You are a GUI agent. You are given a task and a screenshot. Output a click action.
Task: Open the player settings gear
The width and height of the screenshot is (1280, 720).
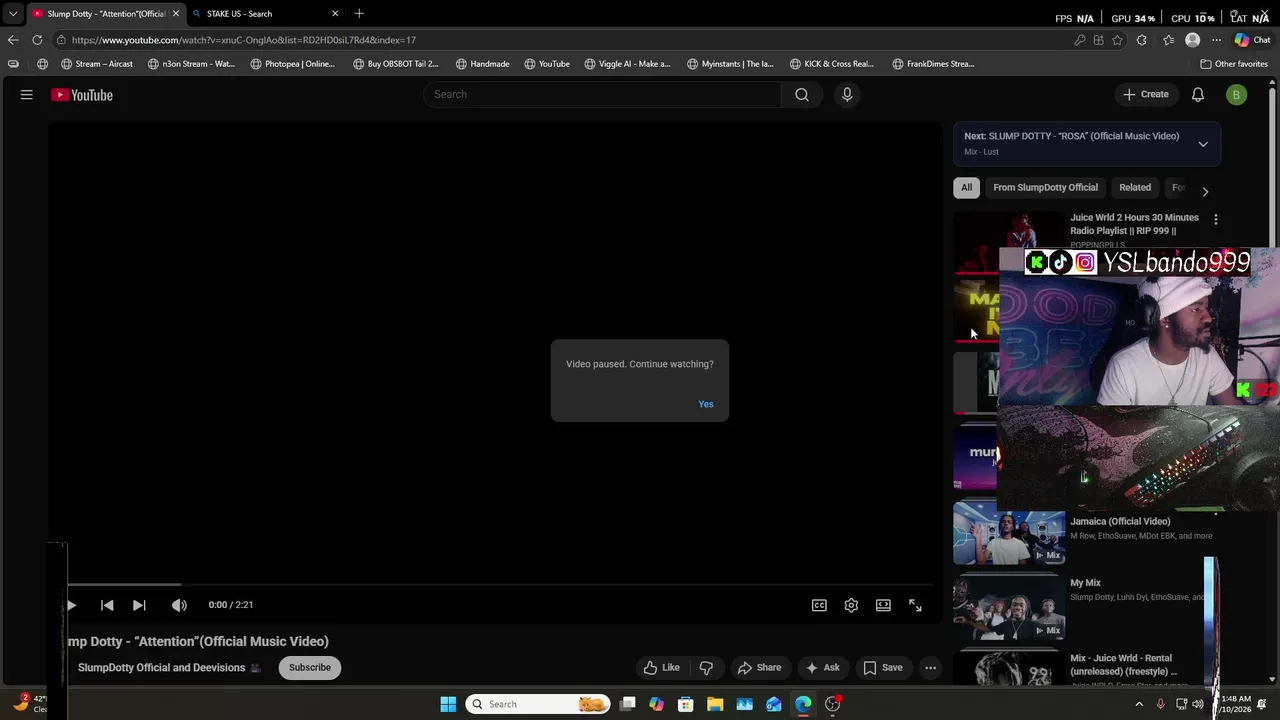point(851,605)
